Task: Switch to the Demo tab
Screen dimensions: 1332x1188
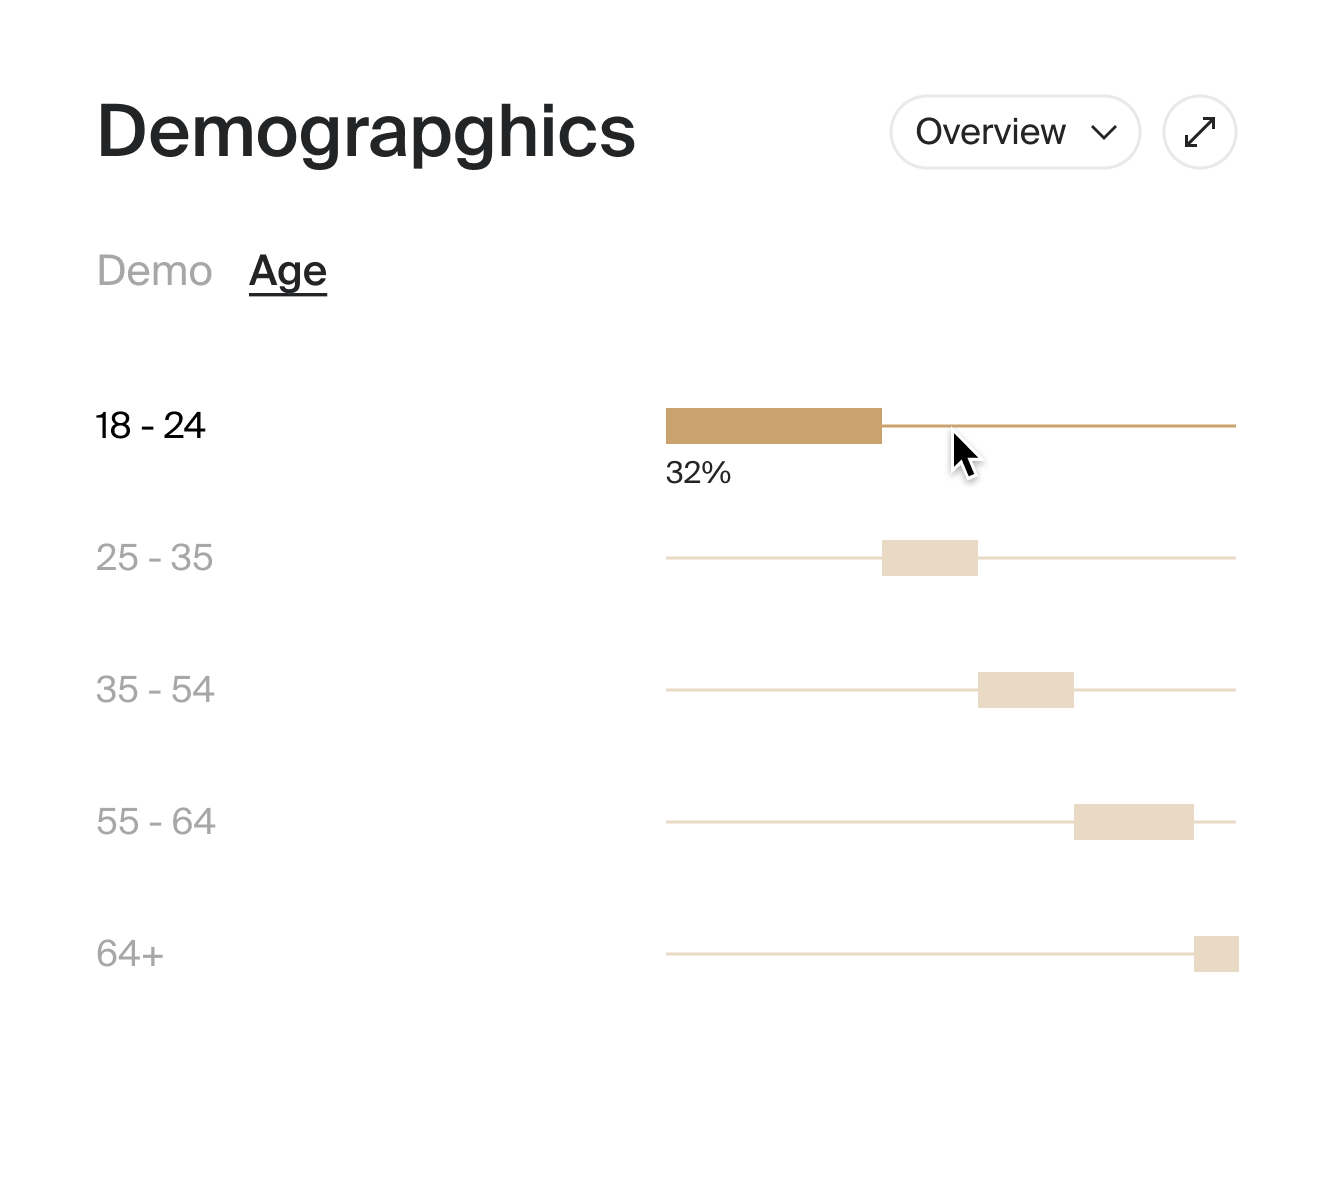Action: click(x=154, y=270)
